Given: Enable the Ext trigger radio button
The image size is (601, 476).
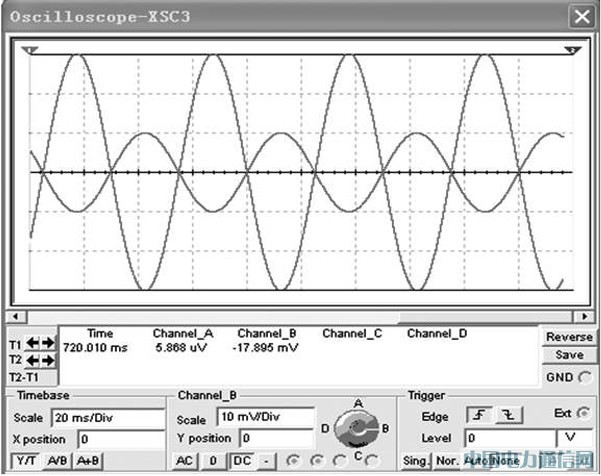Looking at the screenshot, I should click(585, 413).
